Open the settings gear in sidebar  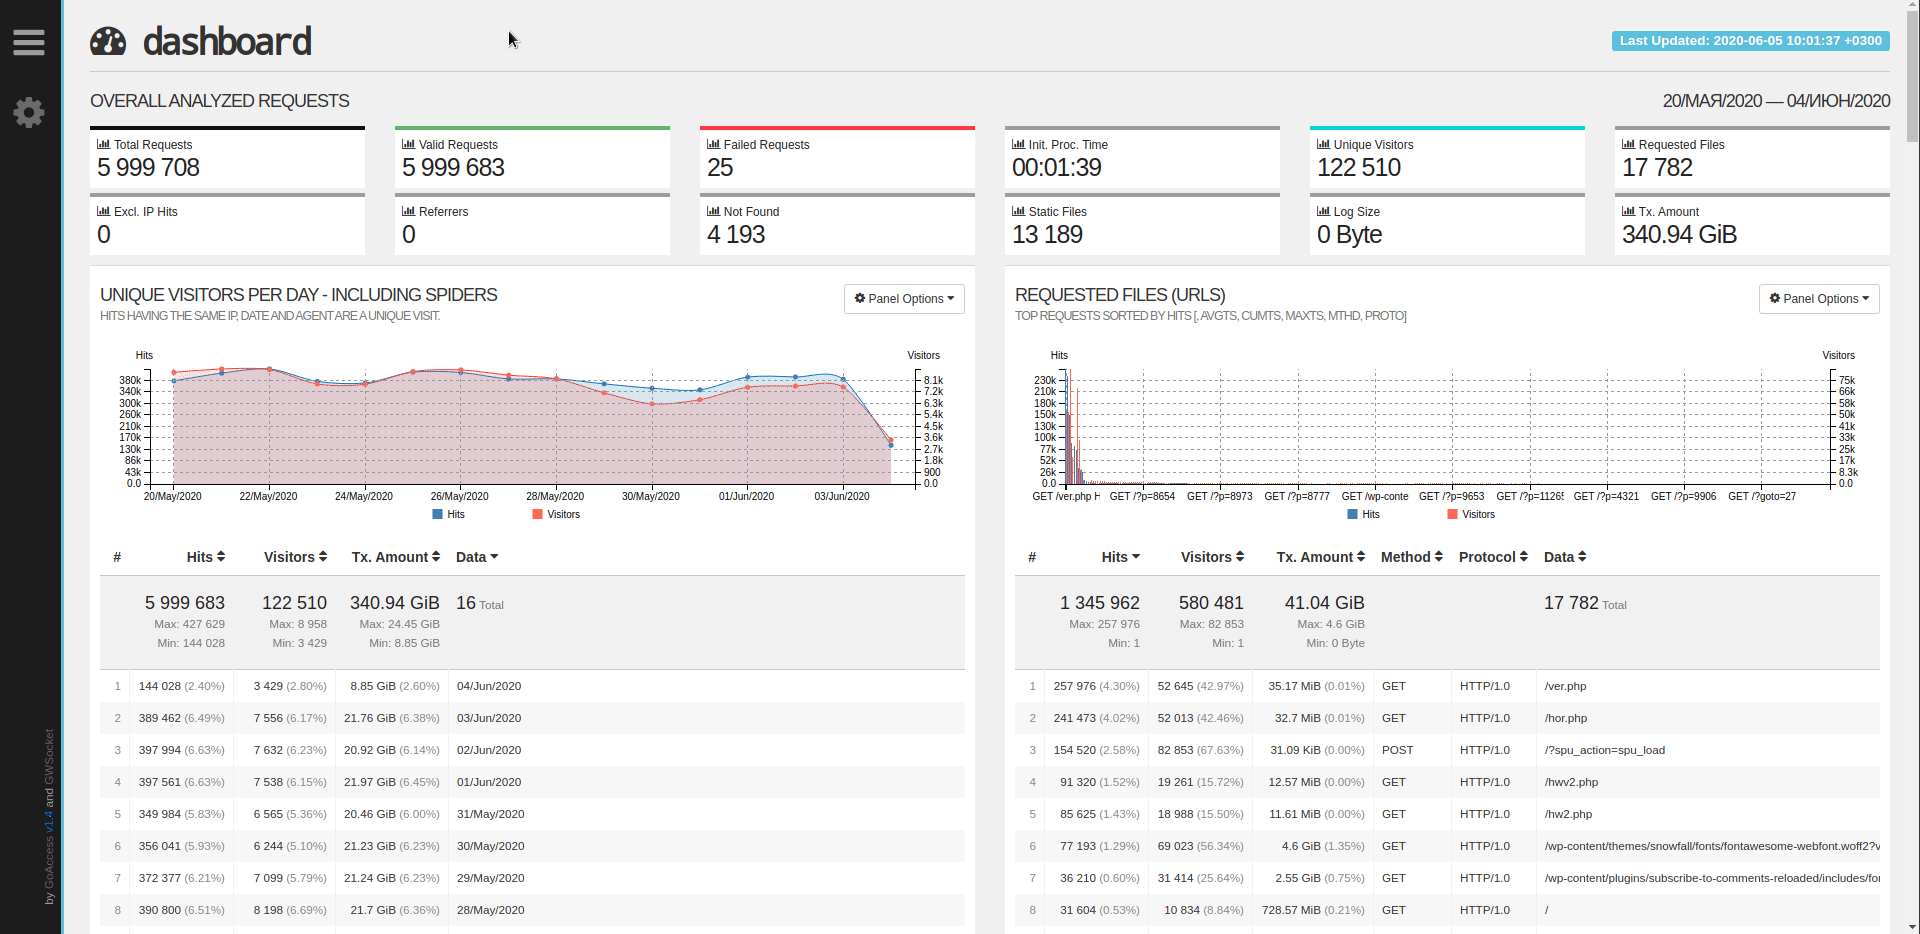[29, 112]
